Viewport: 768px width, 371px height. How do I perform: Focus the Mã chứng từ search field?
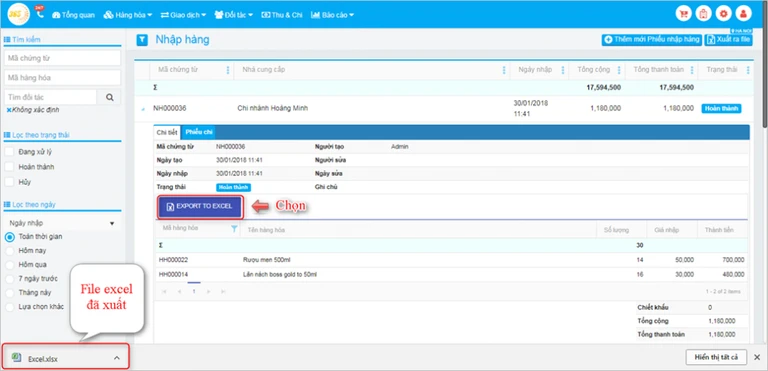(62, 58)
